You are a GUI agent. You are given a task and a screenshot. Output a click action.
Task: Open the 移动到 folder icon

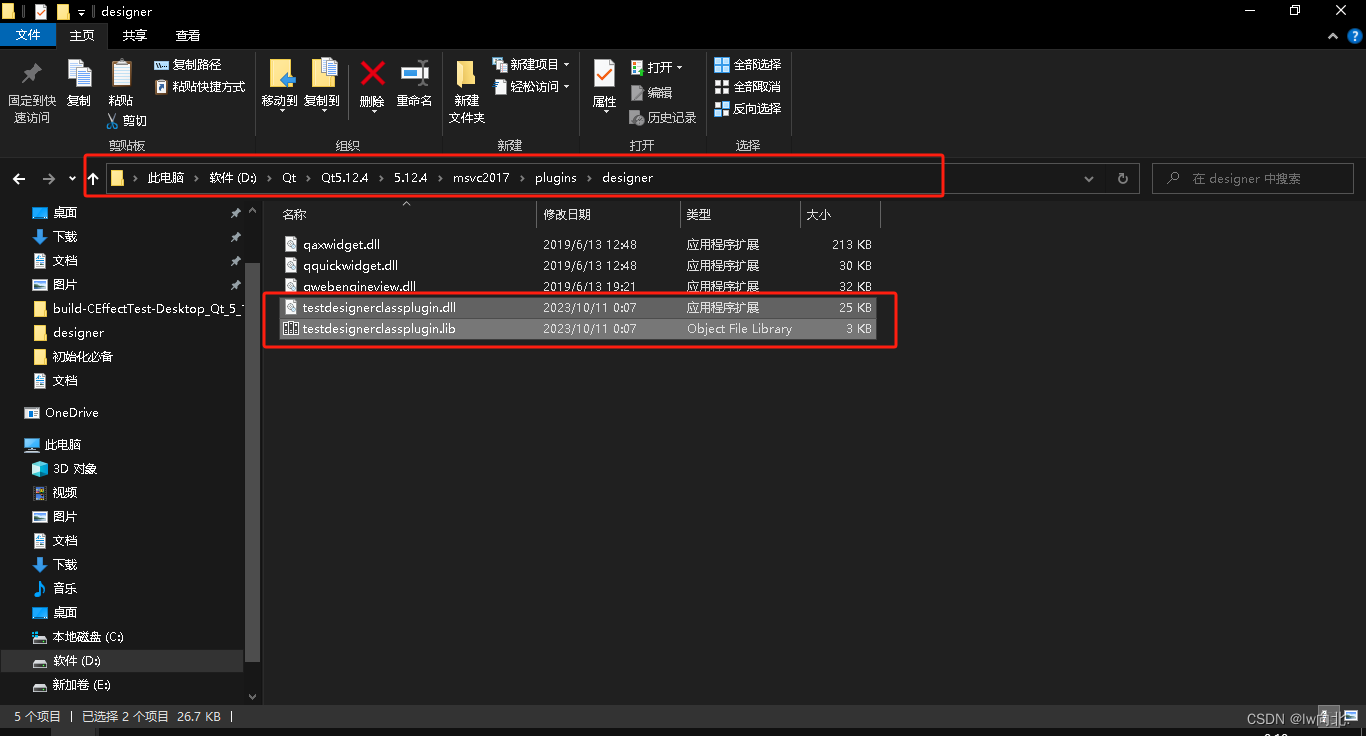pos(280,73)
